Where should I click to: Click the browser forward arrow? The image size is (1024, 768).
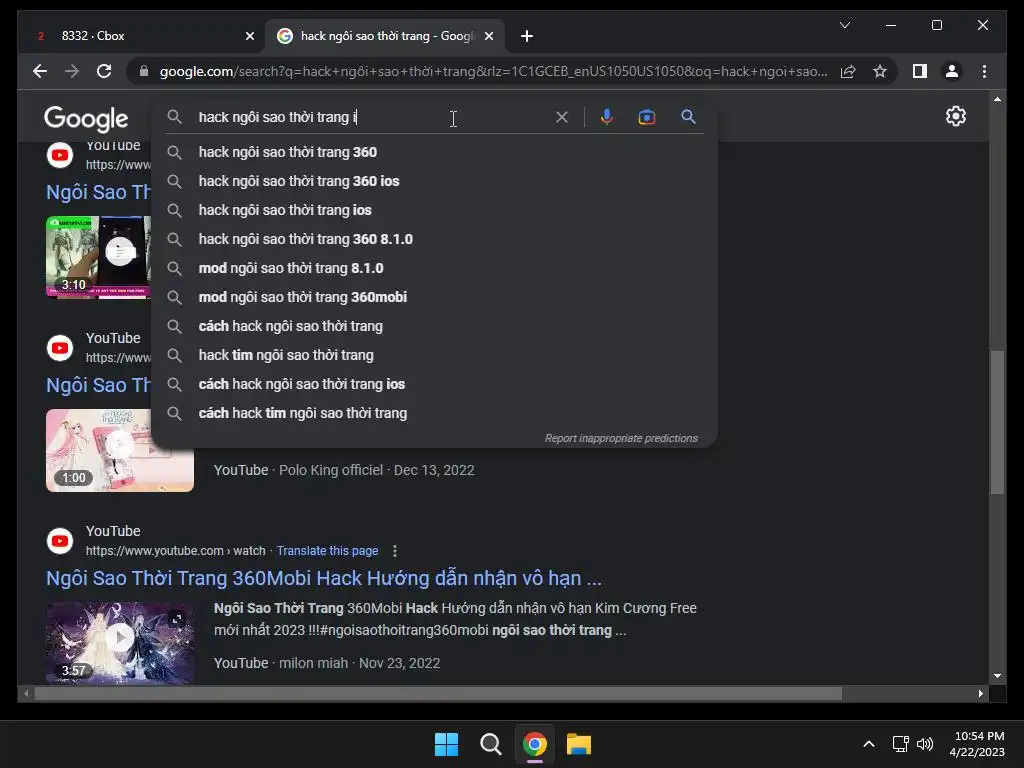(72, 71)
